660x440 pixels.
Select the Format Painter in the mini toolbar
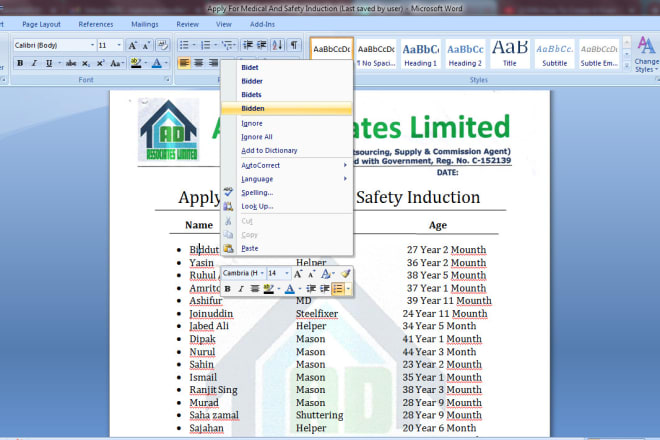coord(345,273)
